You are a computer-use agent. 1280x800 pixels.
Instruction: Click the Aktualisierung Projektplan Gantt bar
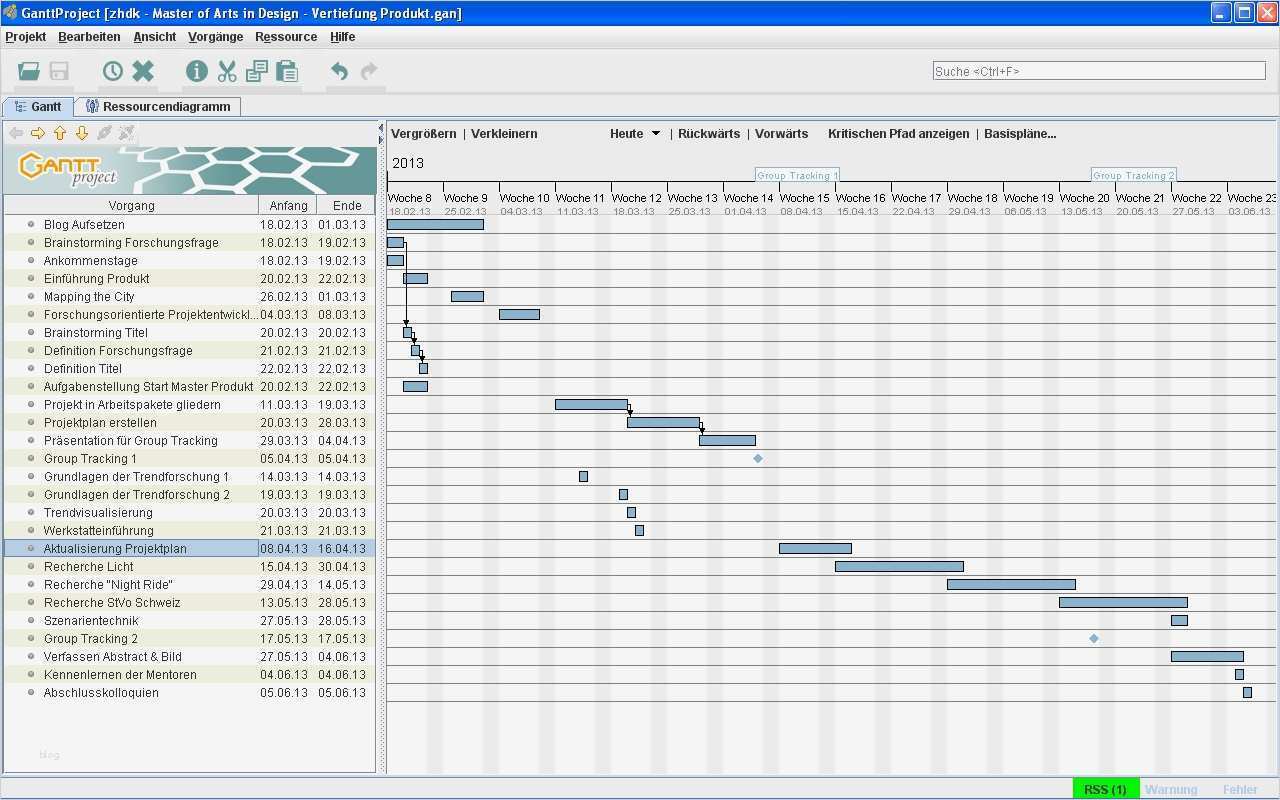pyautogui.click(x=815, y=549)
